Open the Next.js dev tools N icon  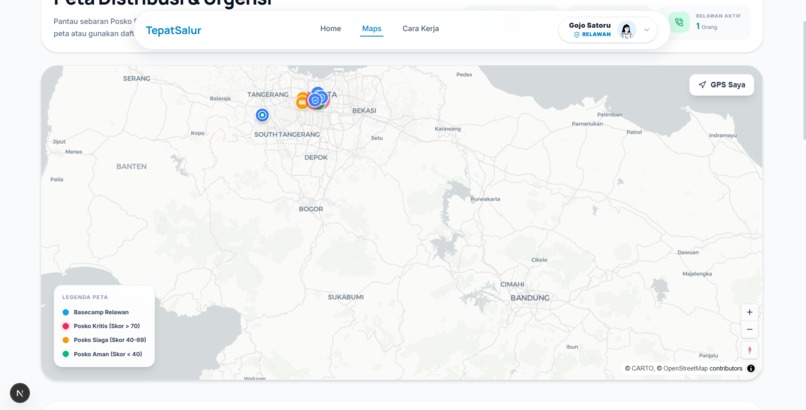point(20,393)
